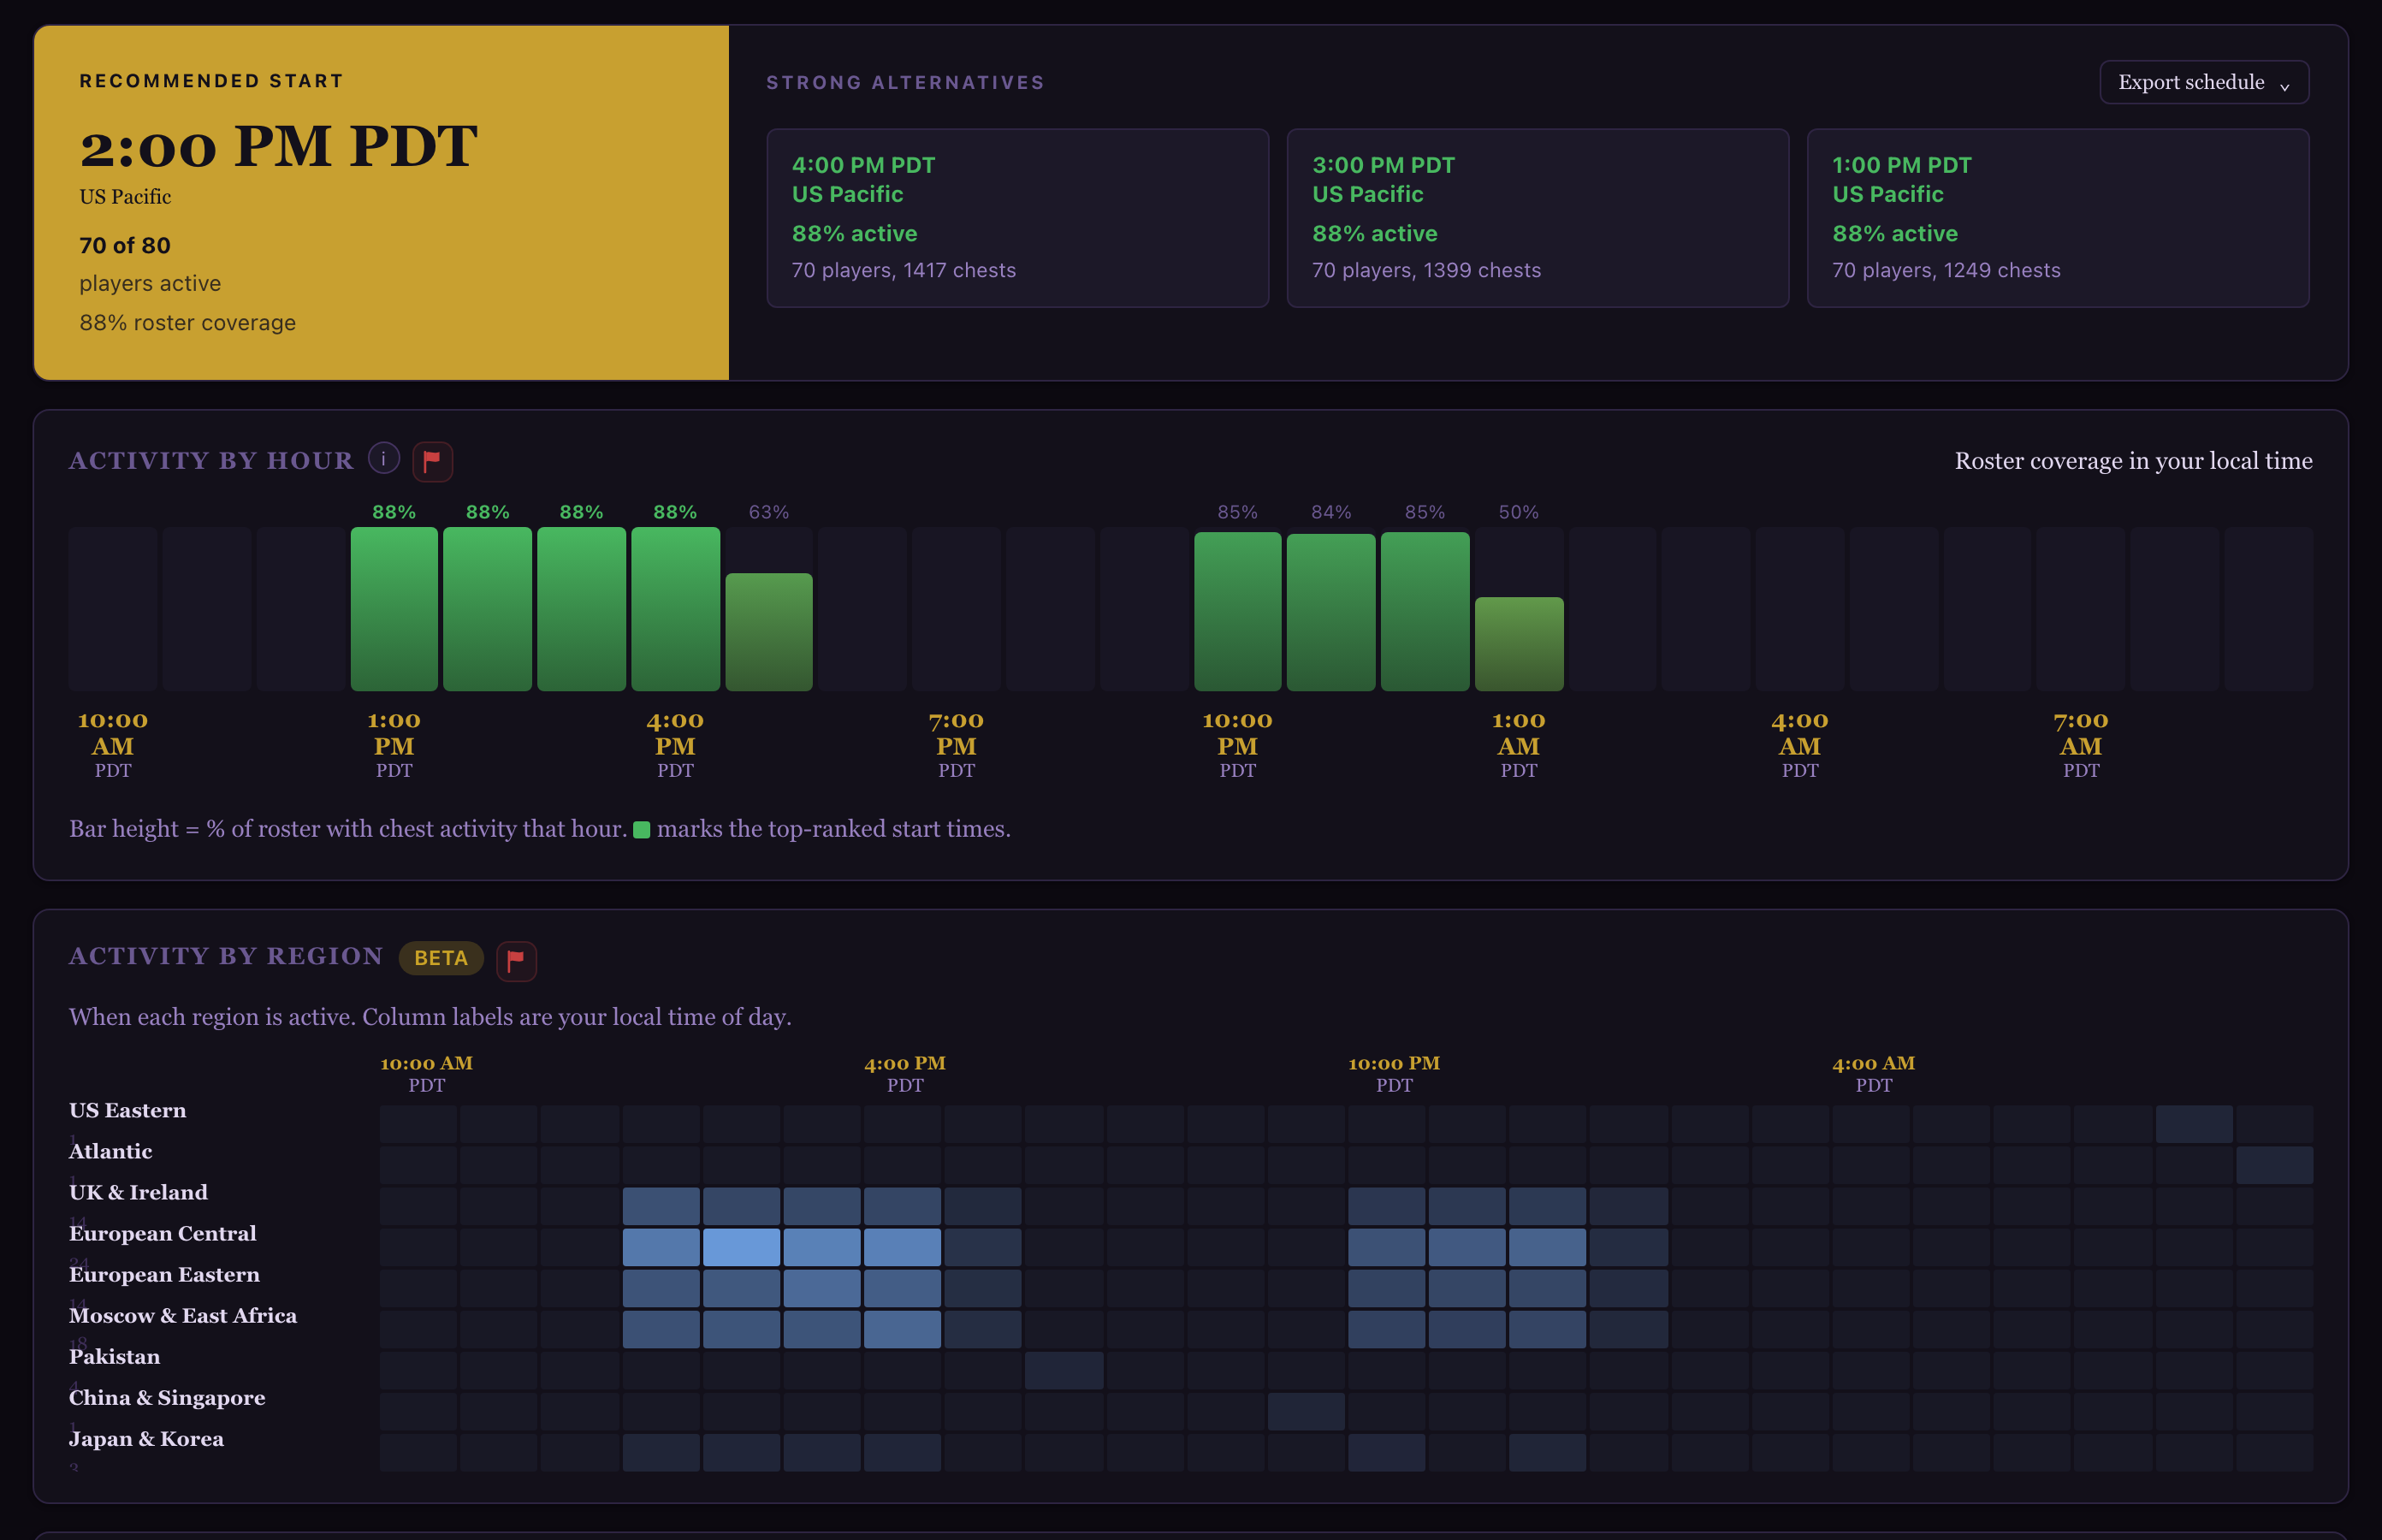Click the 50% activity bar
Image resolution: width=2382 pixels, height=1540 pixels.
click(x=1518, y=644)
